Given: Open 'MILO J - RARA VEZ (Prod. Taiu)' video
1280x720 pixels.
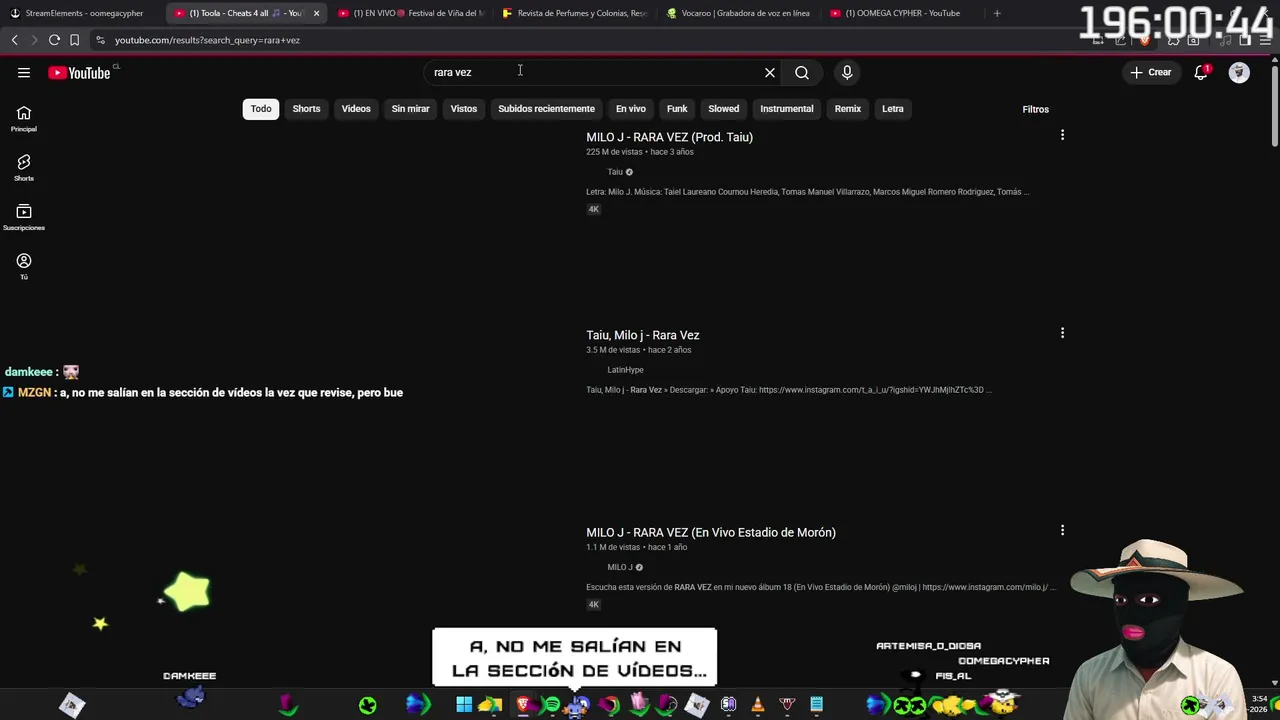Looking at the screenshot, I should pyautogui.click(x=669, y=137).
